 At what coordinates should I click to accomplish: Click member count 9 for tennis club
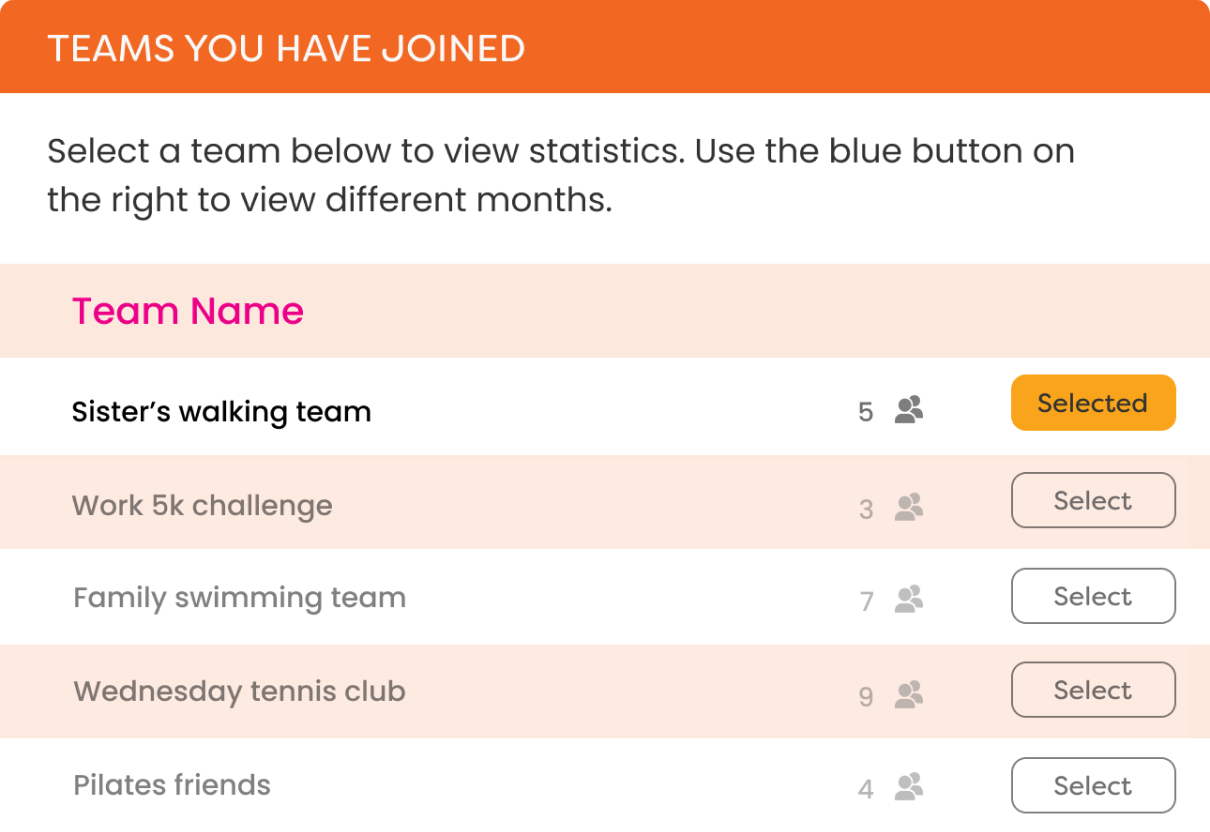pos(866,696)
